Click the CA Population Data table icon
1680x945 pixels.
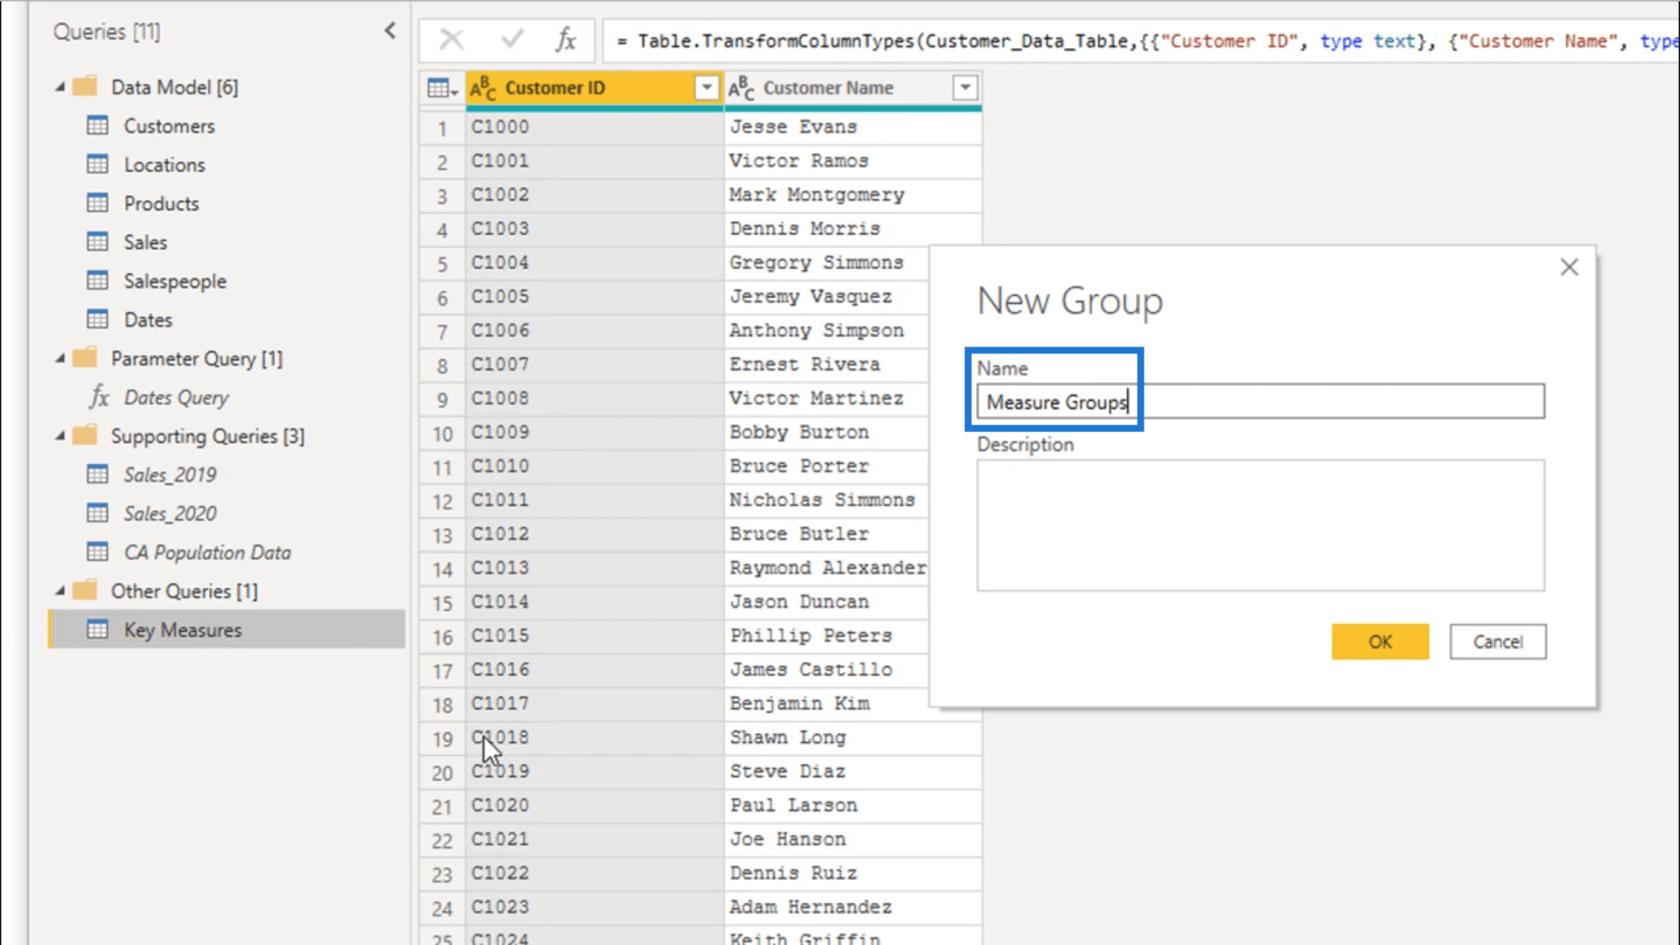coord(97,551)
